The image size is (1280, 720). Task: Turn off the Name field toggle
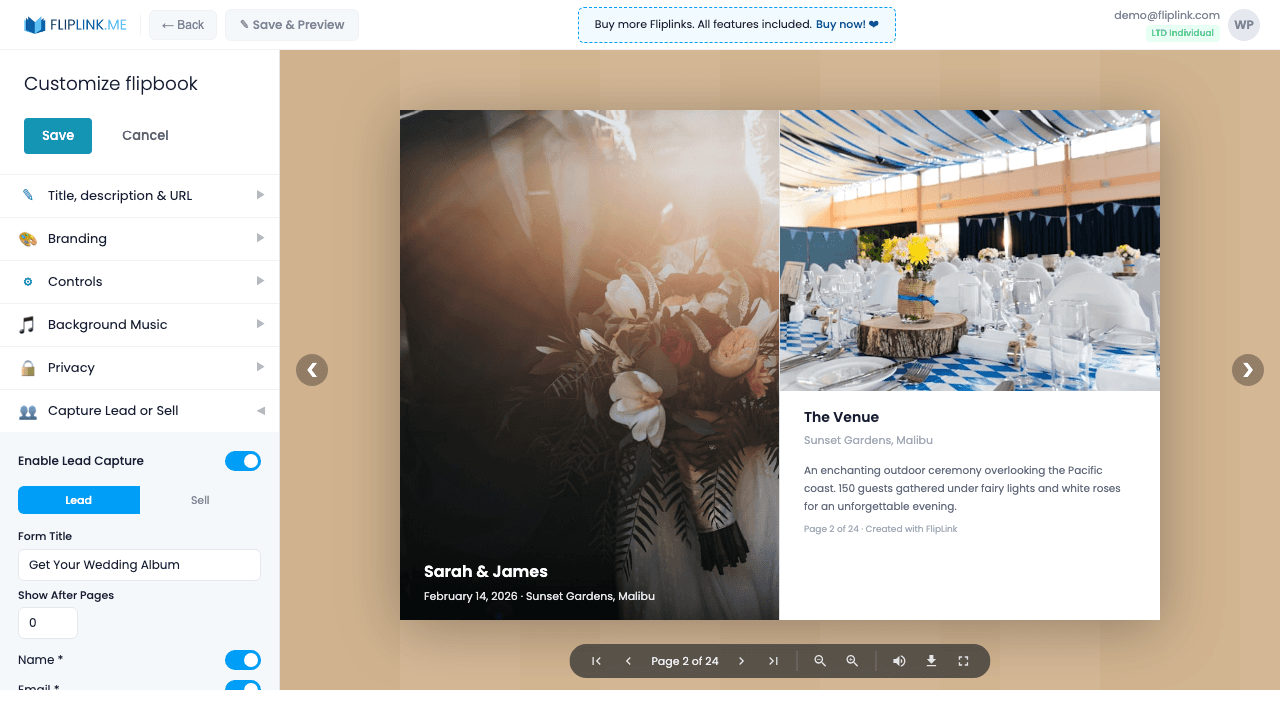(x=243, y=660)
